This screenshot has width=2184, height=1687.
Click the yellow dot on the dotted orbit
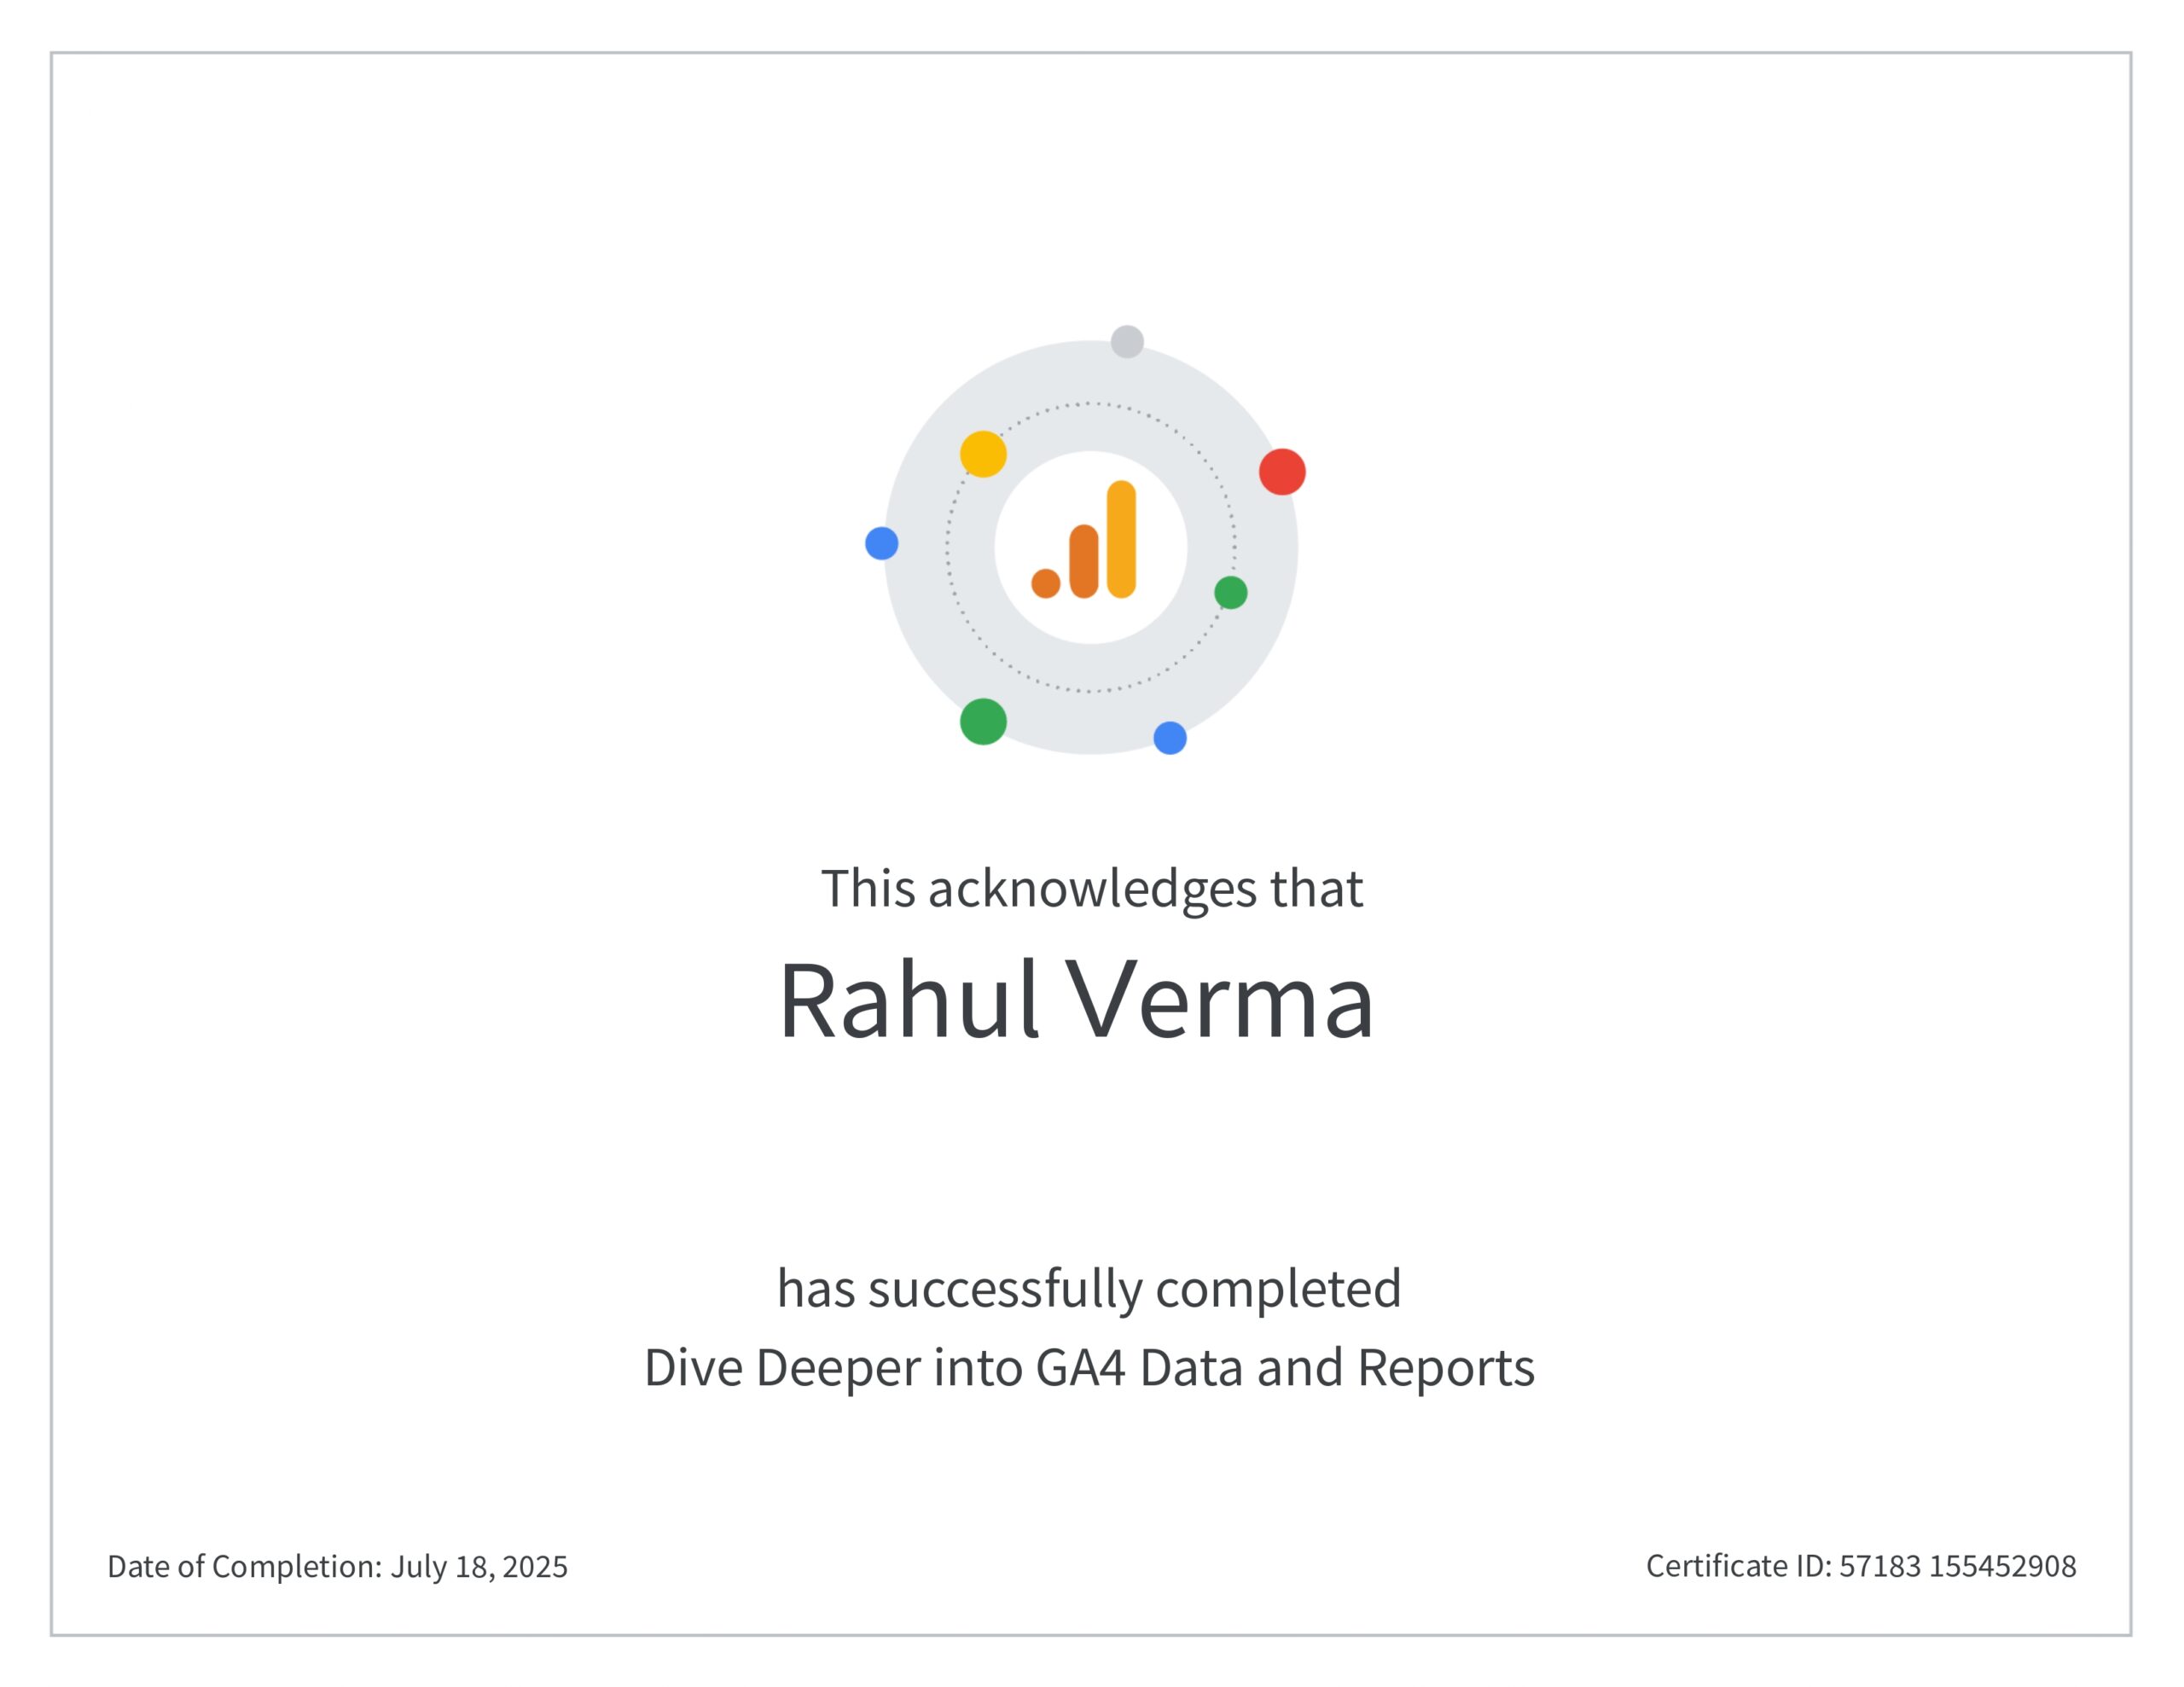pos(983,454)
